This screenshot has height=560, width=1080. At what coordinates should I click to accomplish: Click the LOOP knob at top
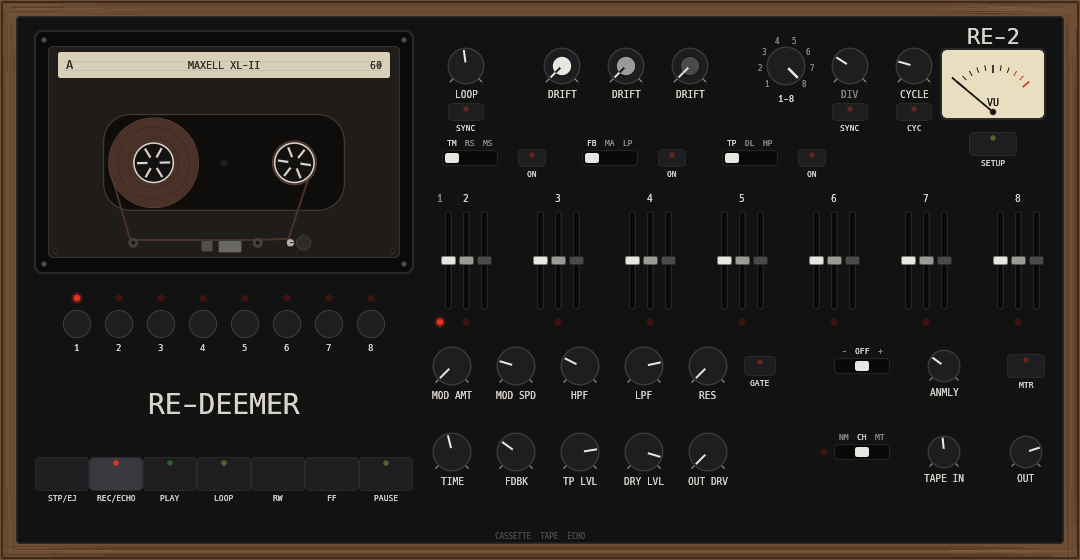tap(466, 66)
